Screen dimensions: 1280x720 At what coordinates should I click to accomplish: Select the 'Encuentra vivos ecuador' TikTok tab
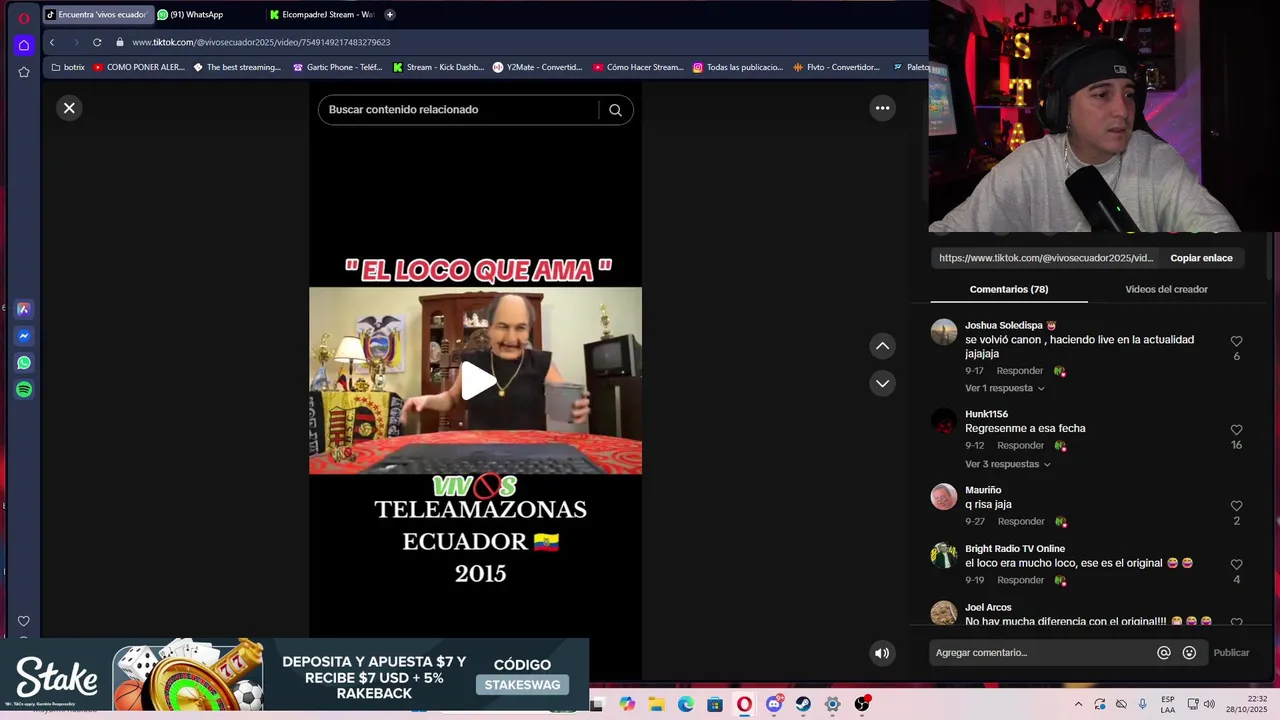[98, 15]
